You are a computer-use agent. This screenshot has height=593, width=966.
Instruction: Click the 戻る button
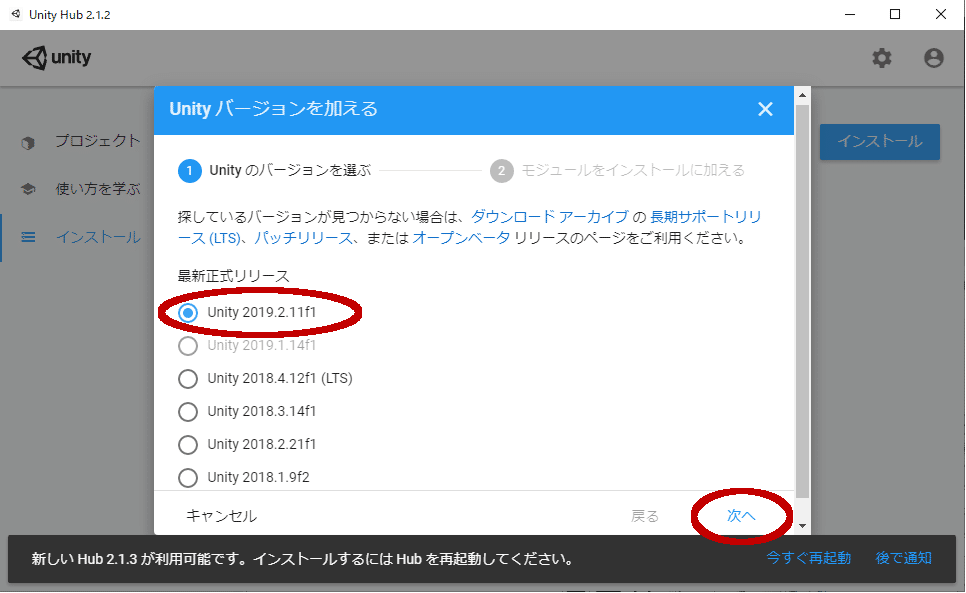644,516
